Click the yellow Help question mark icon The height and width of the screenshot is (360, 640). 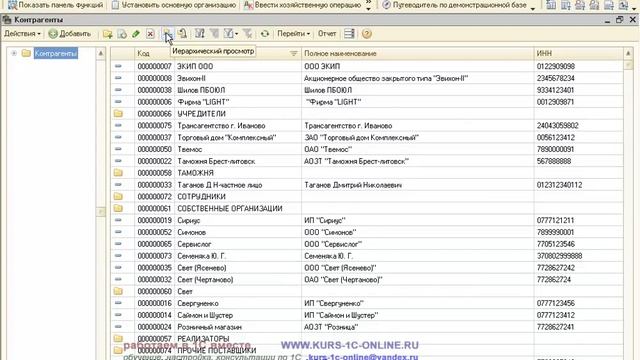click(367, 34)
